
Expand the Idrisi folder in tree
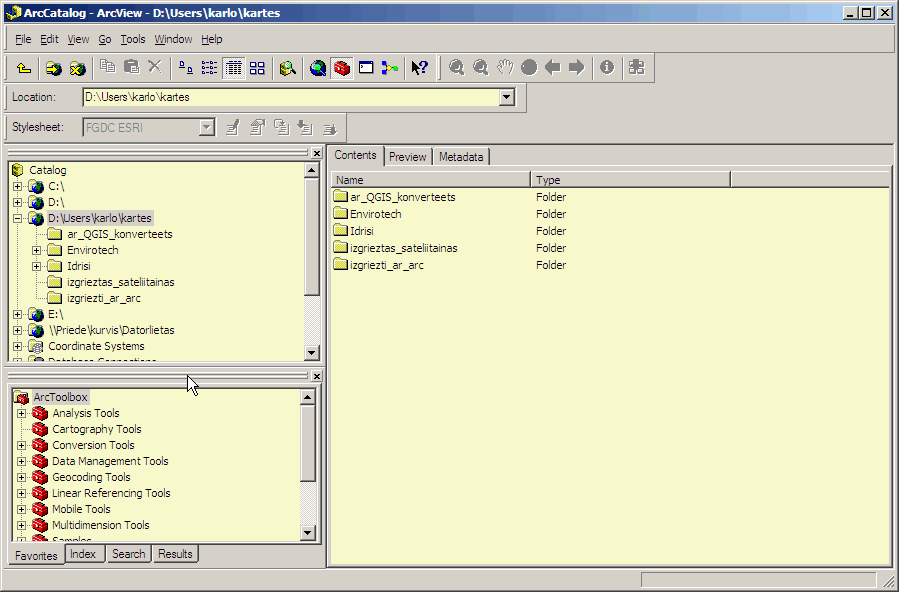[x=37, y=266]
